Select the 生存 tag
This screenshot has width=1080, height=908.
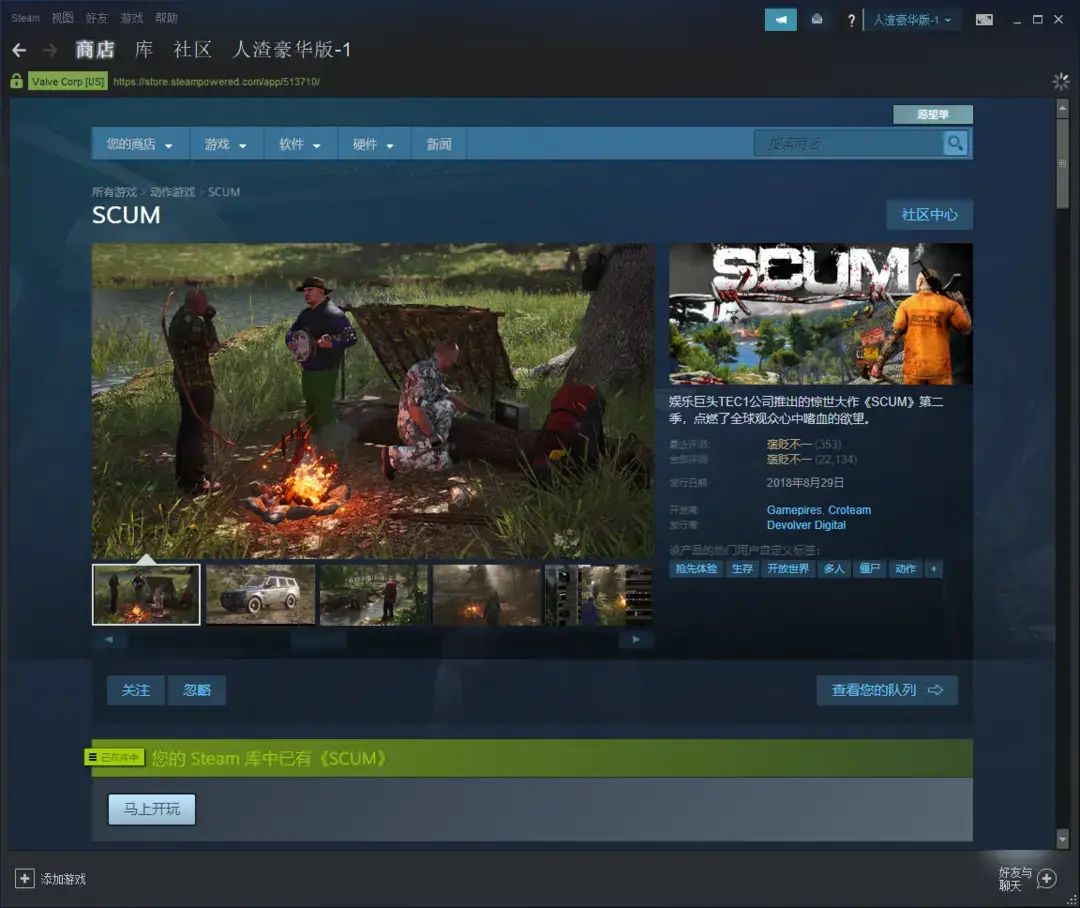(742, 568)
